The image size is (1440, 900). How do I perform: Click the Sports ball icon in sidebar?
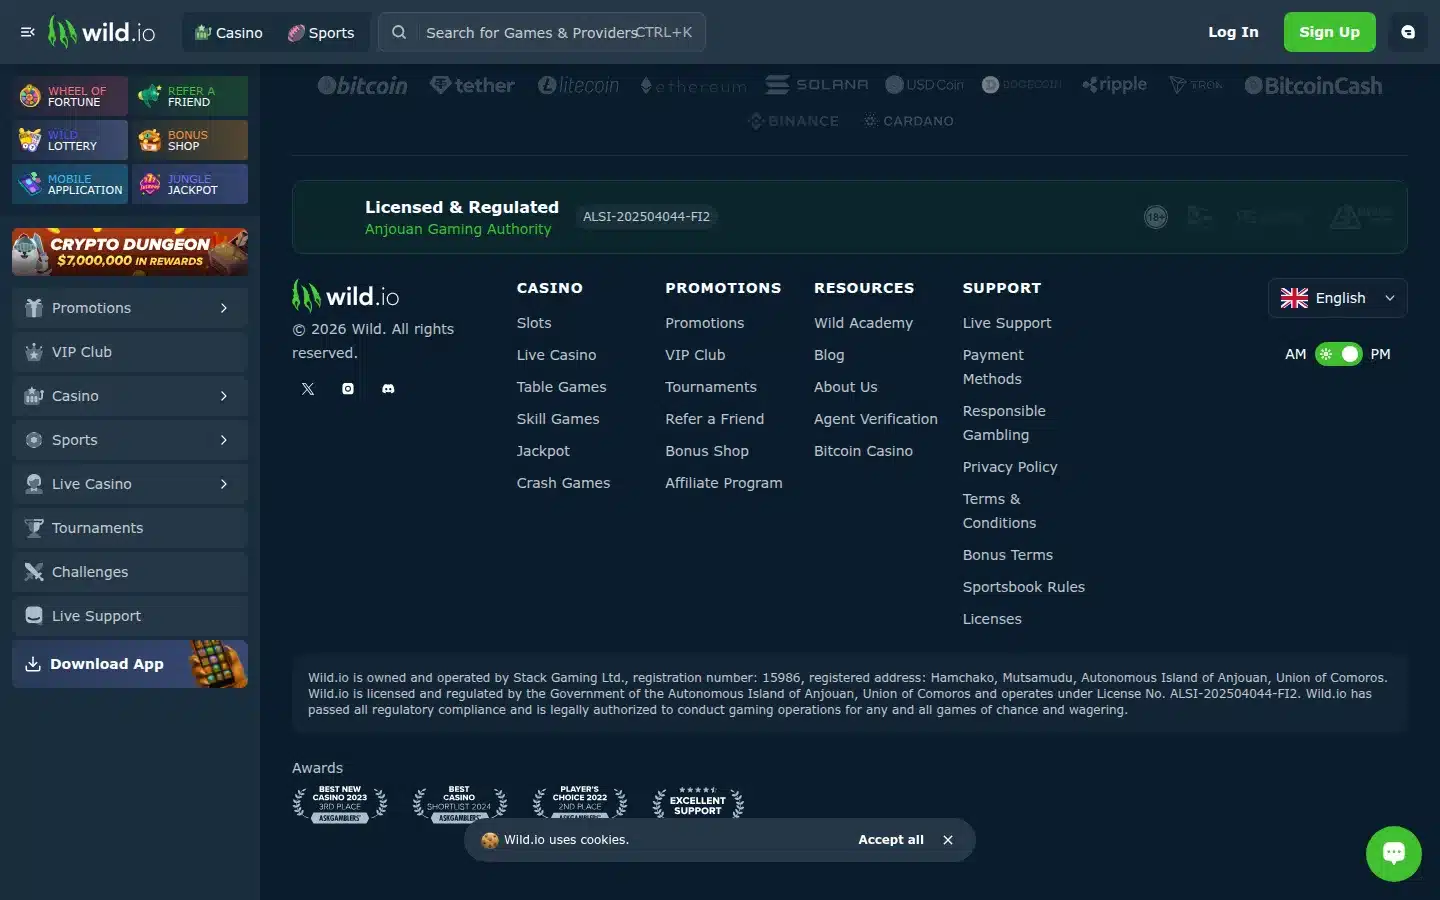(34, 440)
